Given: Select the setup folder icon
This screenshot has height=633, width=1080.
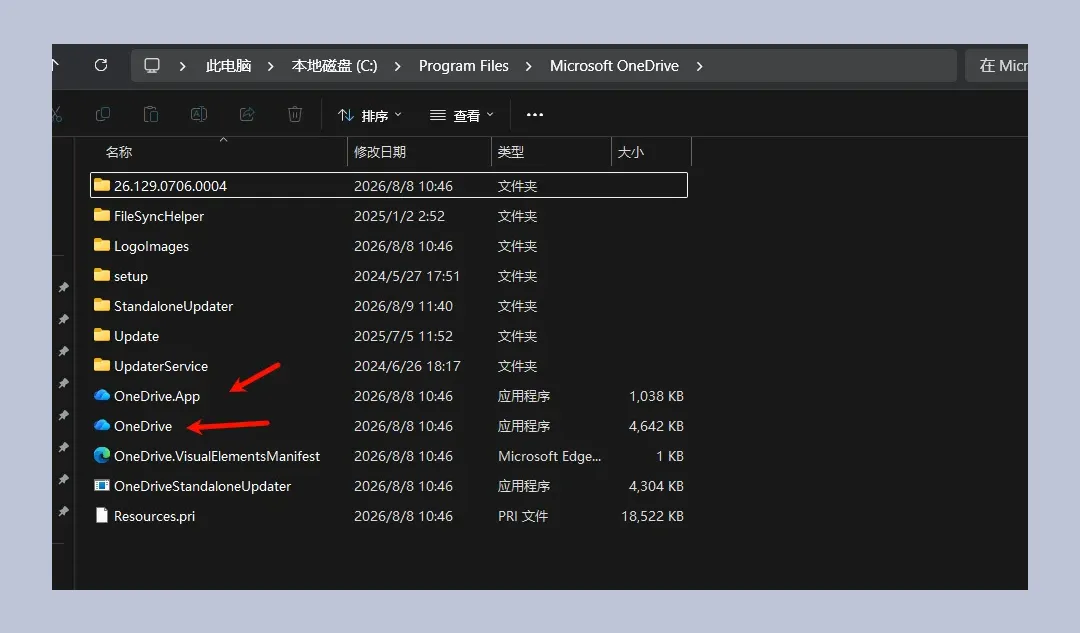Looking at the screenshot, I should click(x=102, y=275).
